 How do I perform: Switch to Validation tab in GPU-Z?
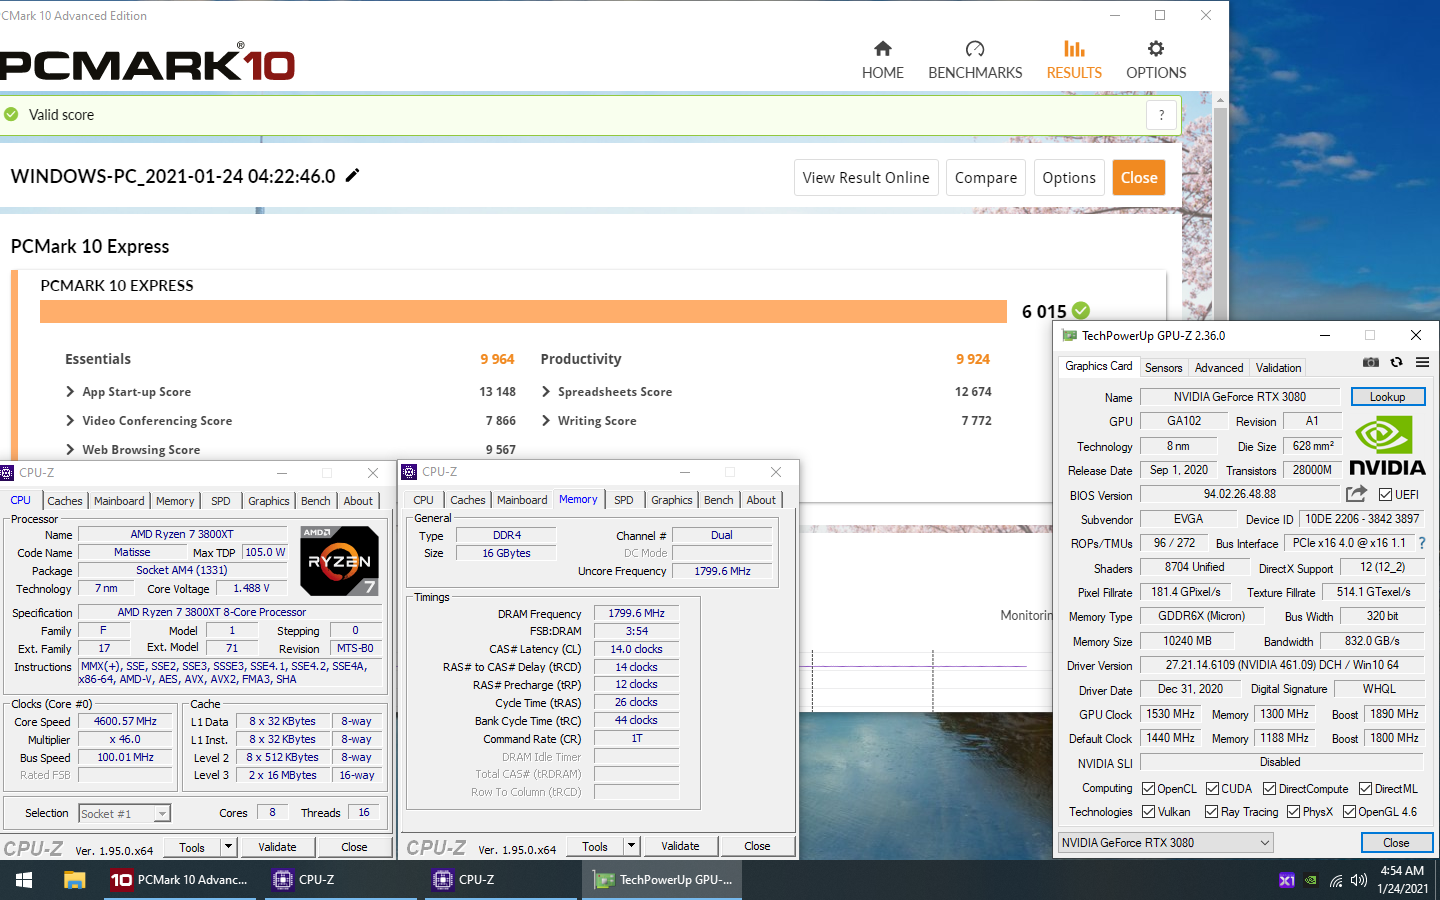(1278, 368)
